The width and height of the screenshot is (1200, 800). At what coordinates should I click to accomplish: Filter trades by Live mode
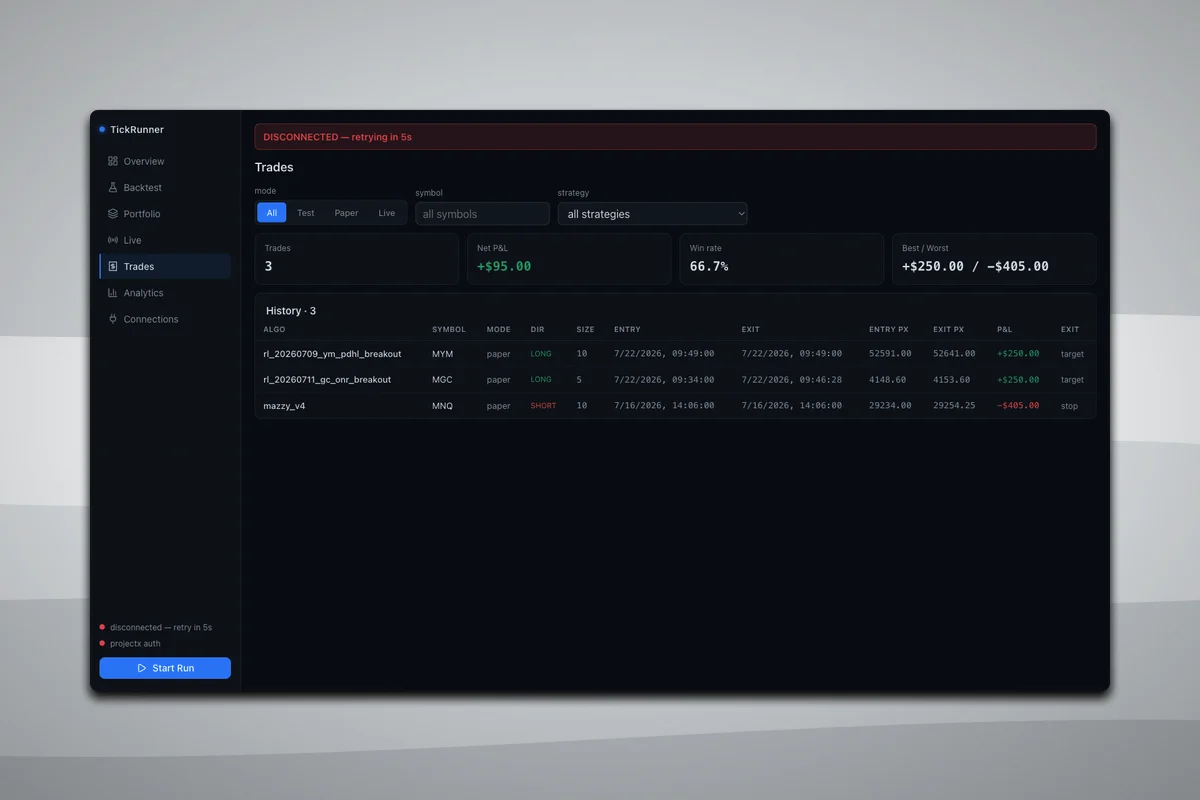click(x=387, y=213)
